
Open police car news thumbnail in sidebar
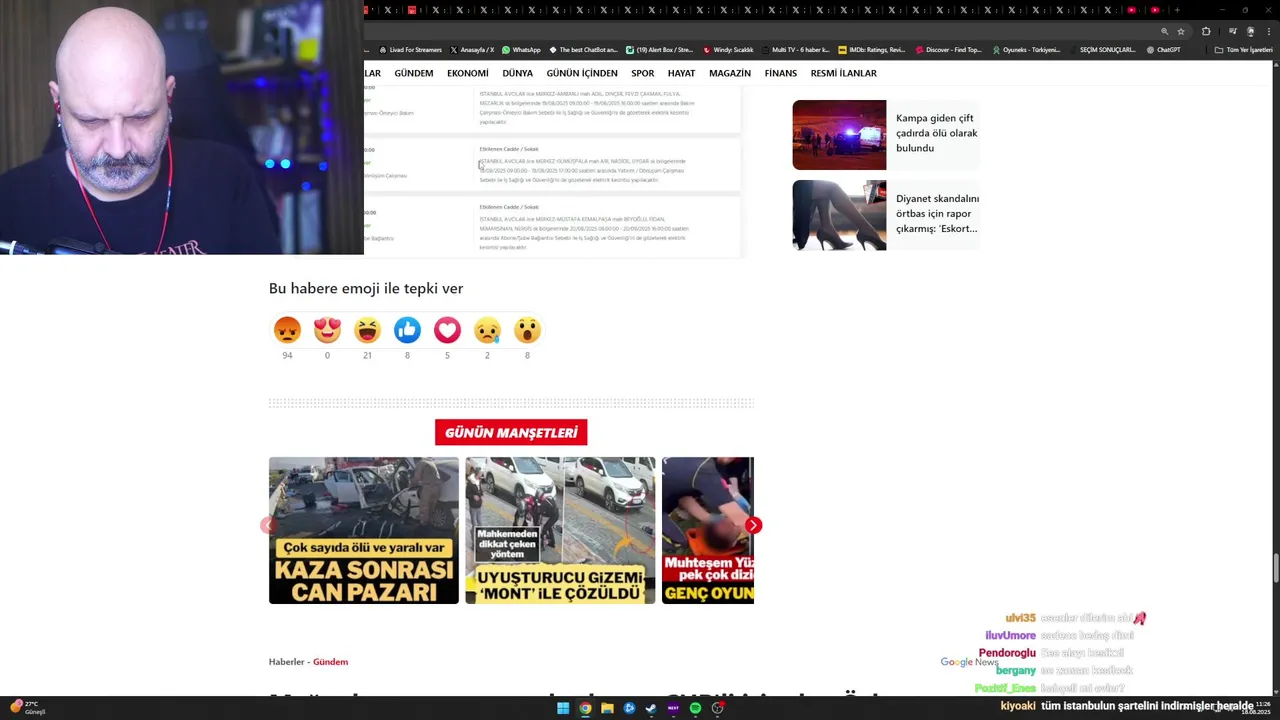pyautogui.click(x=839, y=135)
